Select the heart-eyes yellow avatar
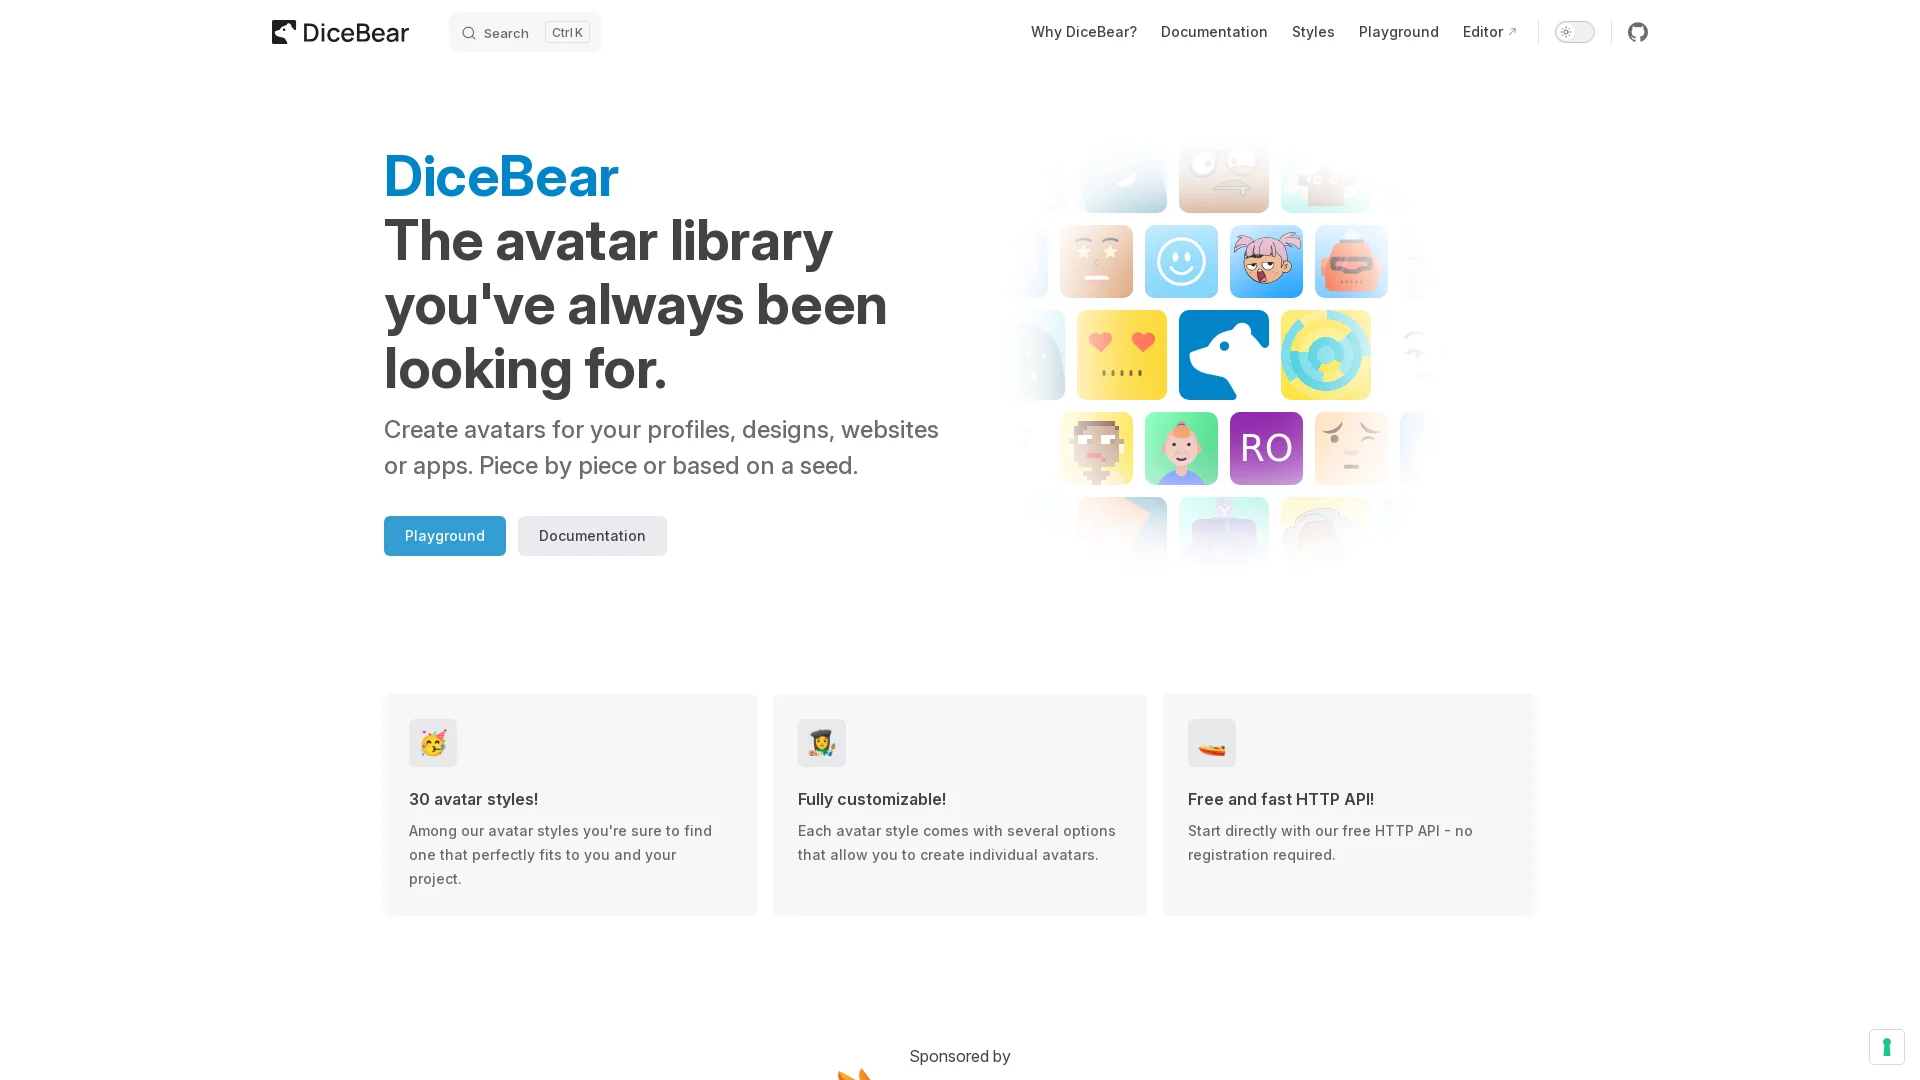This screenshot has width=1920, height=1080. [x=1122, y=355]
